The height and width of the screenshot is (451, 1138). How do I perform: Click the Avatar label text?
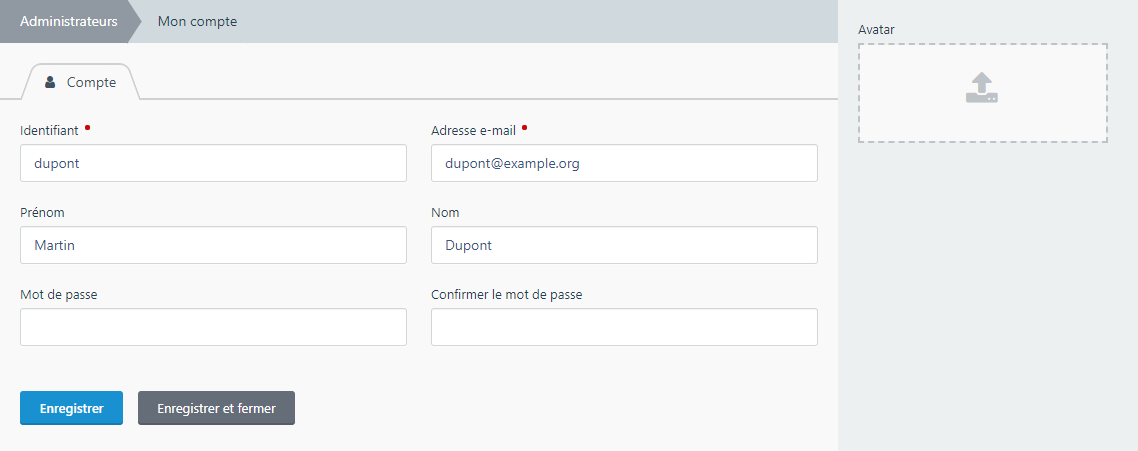click(876, 30)
